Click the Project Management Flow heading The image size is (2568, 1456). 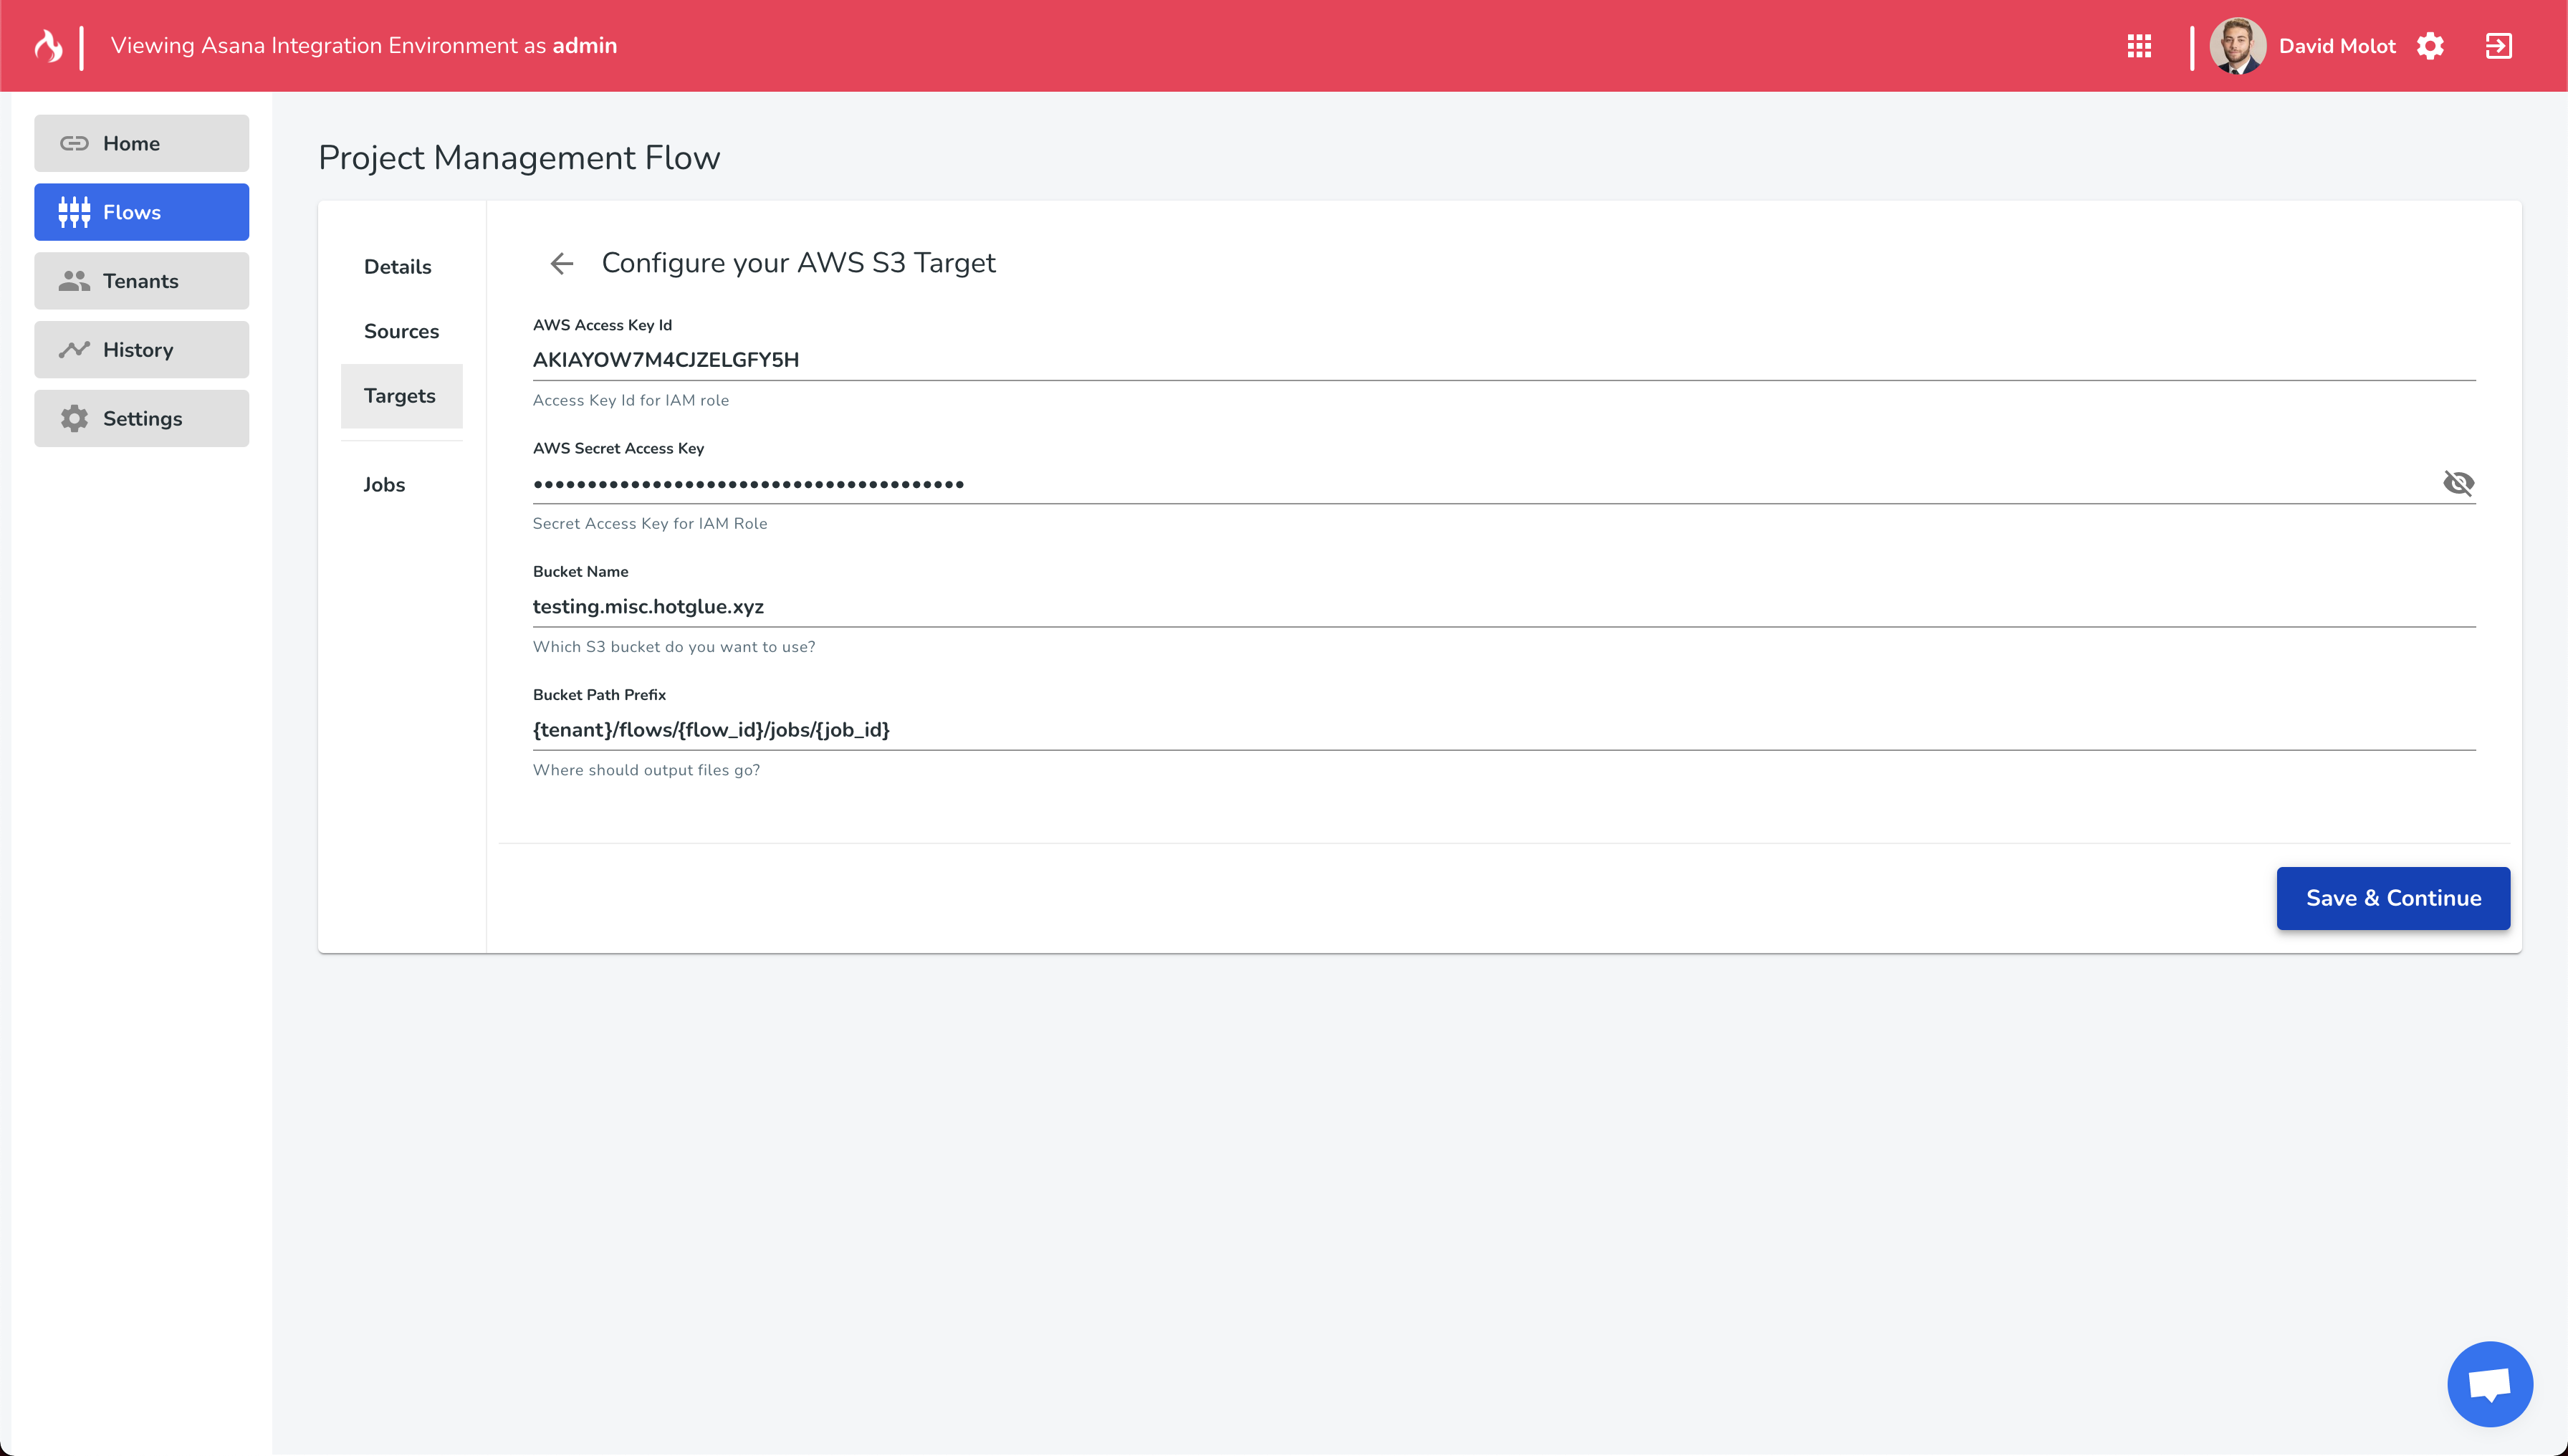(519, 158)
